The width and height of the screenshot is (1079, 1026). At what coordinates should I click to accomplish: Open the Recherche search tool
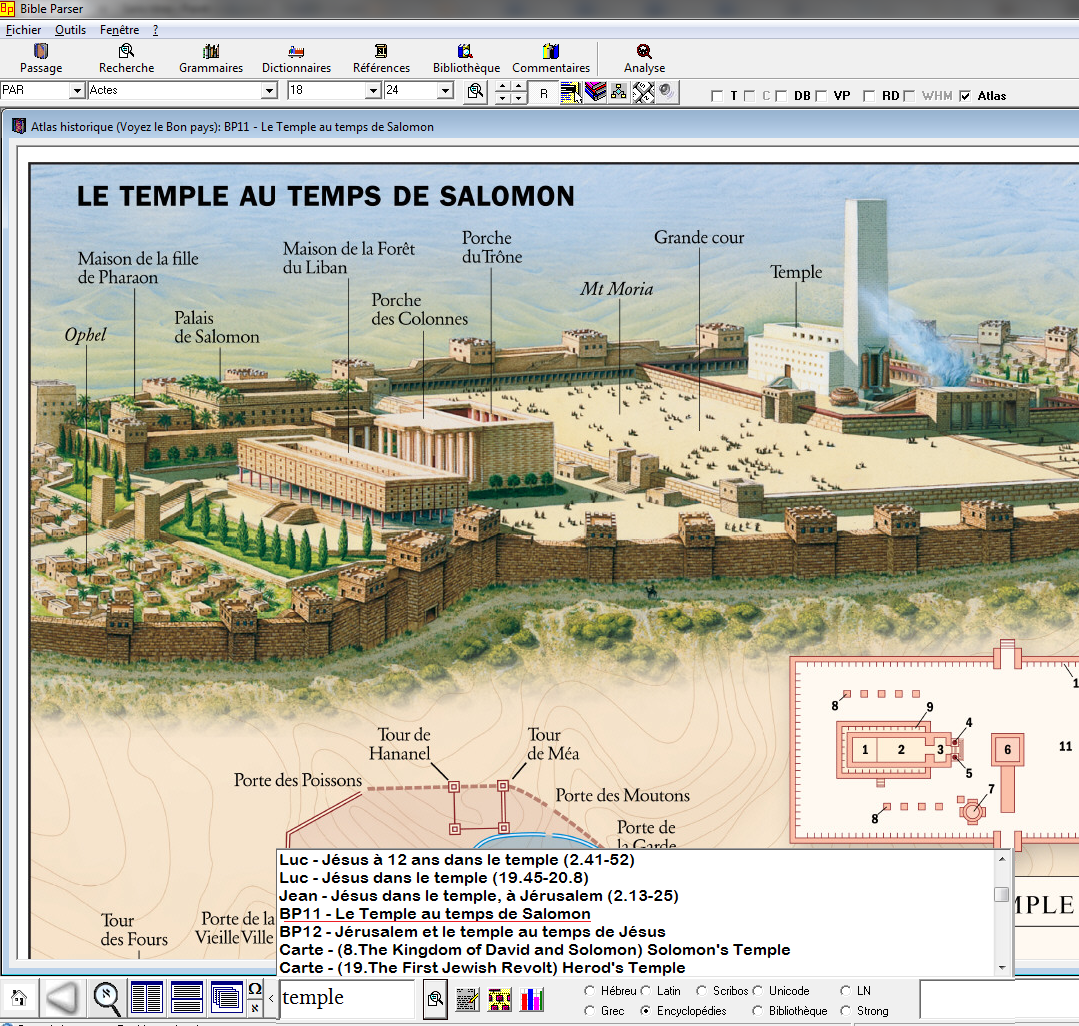coord(127,58)
